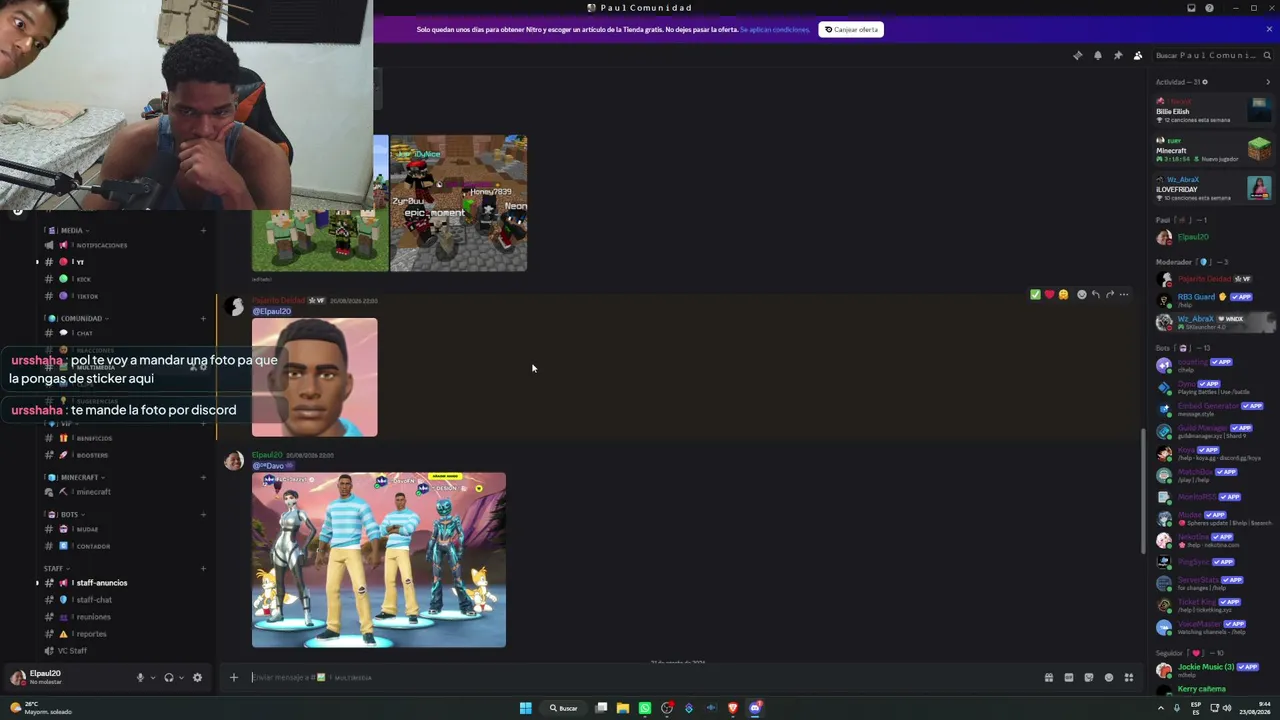Forward the hovered message

(x=1109, y=295)
